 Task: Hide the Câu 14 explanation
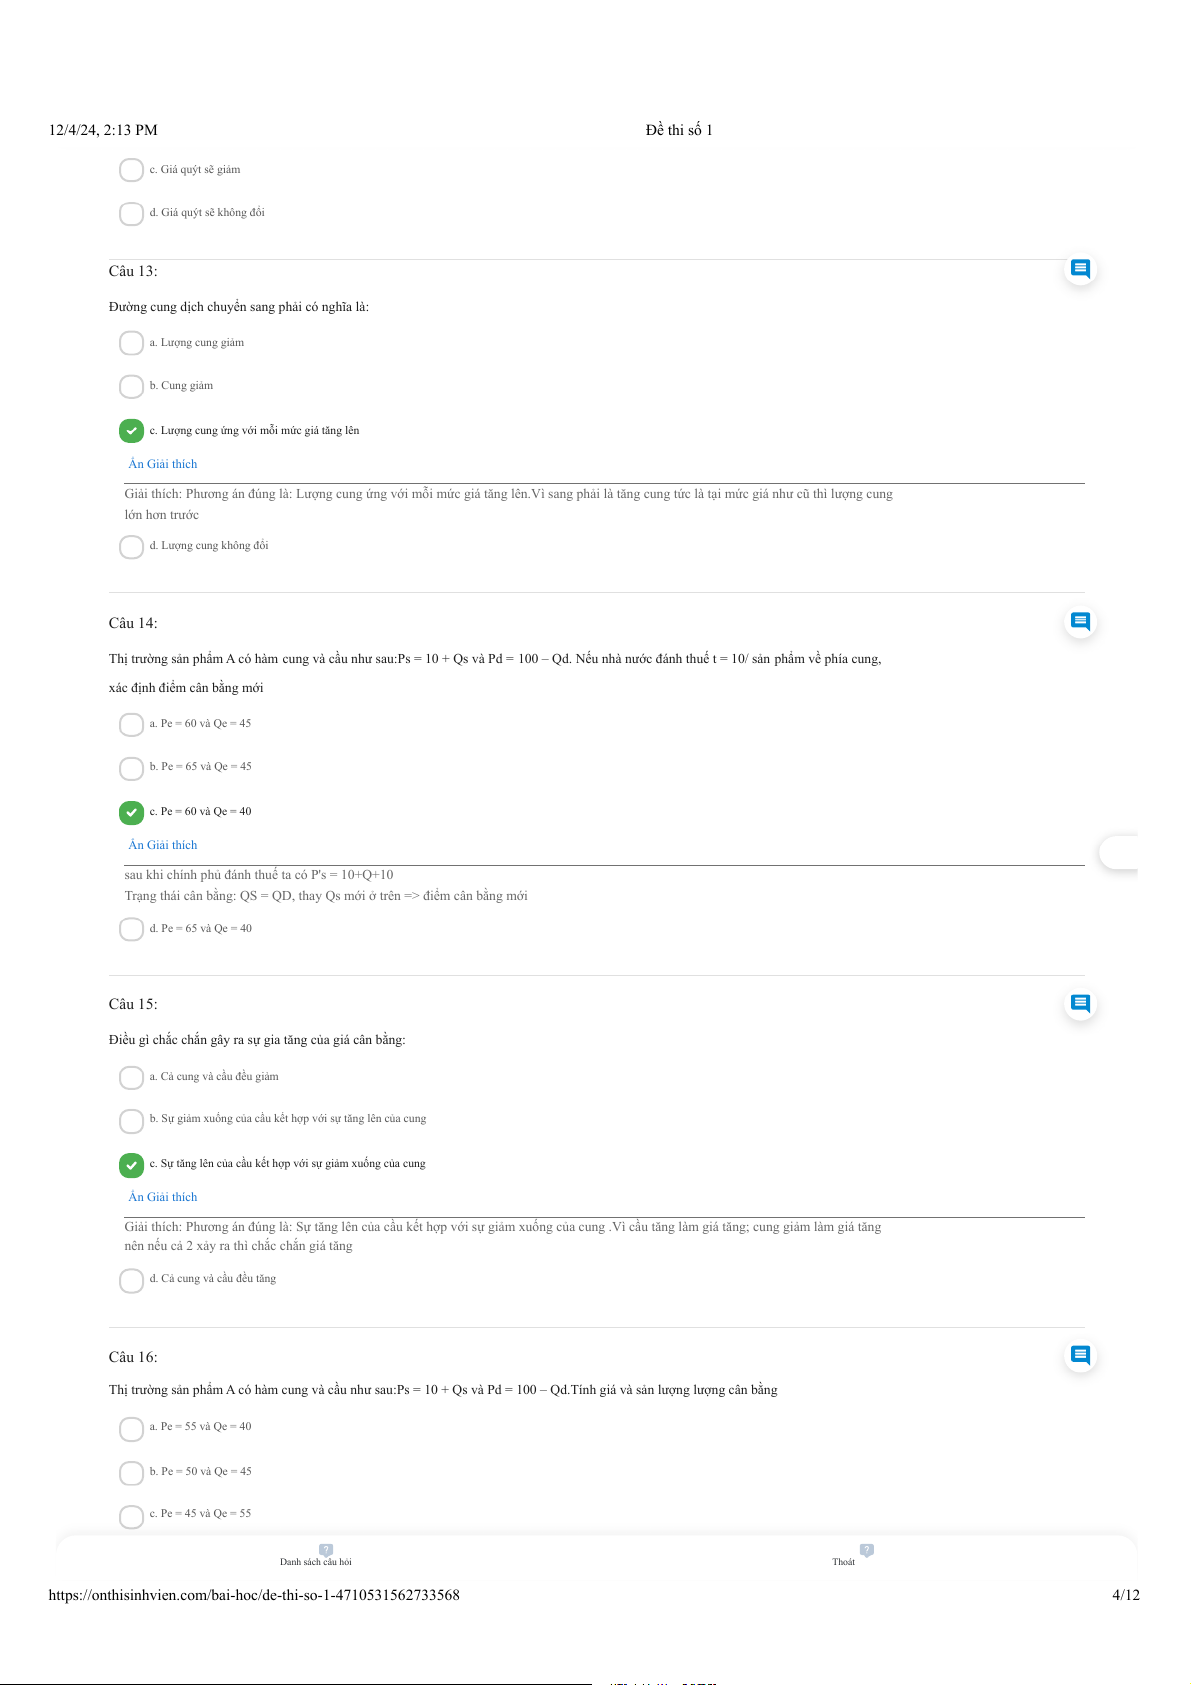point(163,845)
